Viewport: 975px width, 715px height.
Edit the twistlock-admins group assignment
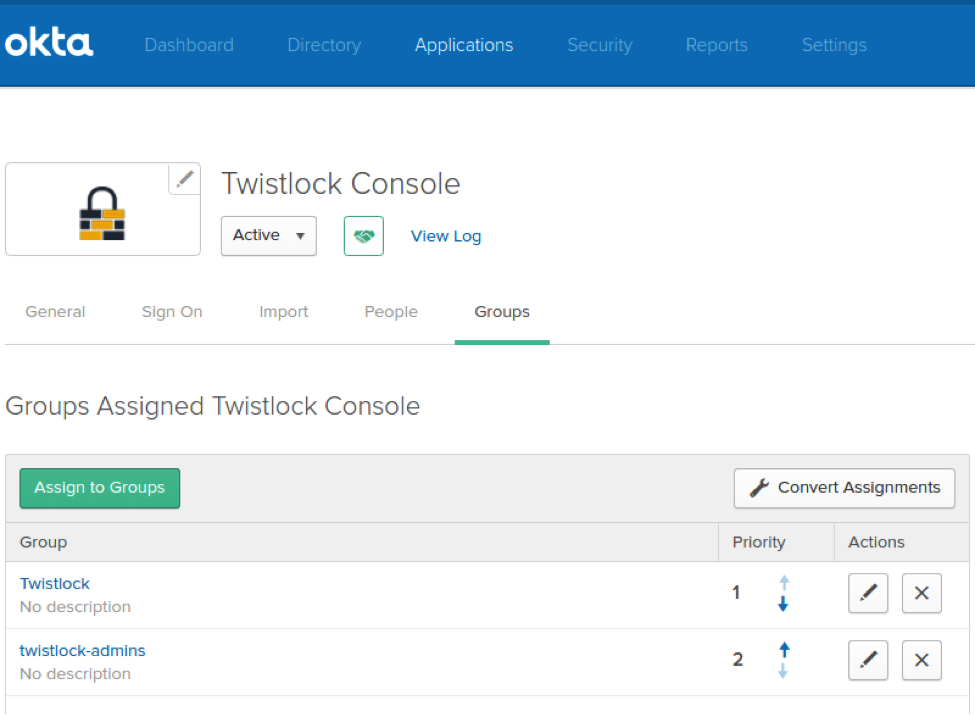tap(868, 660)
